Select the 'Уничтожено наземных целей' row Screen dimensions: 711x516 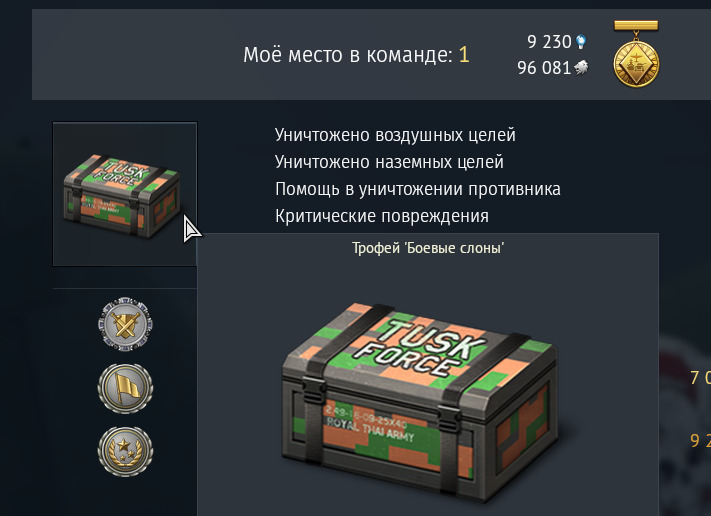coord(389,162)
